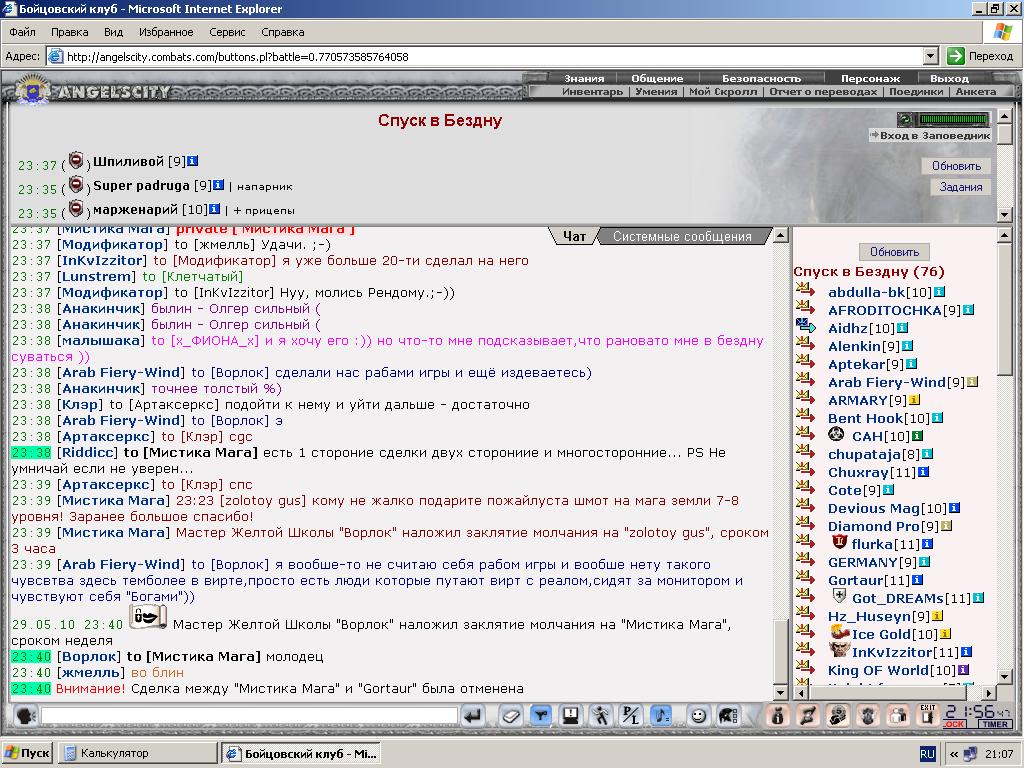Image resolution: width=1024 pixels, height=768 pixels.
Task: Click the exchange arrows icon in toolbar
Action: pos(807,716)
